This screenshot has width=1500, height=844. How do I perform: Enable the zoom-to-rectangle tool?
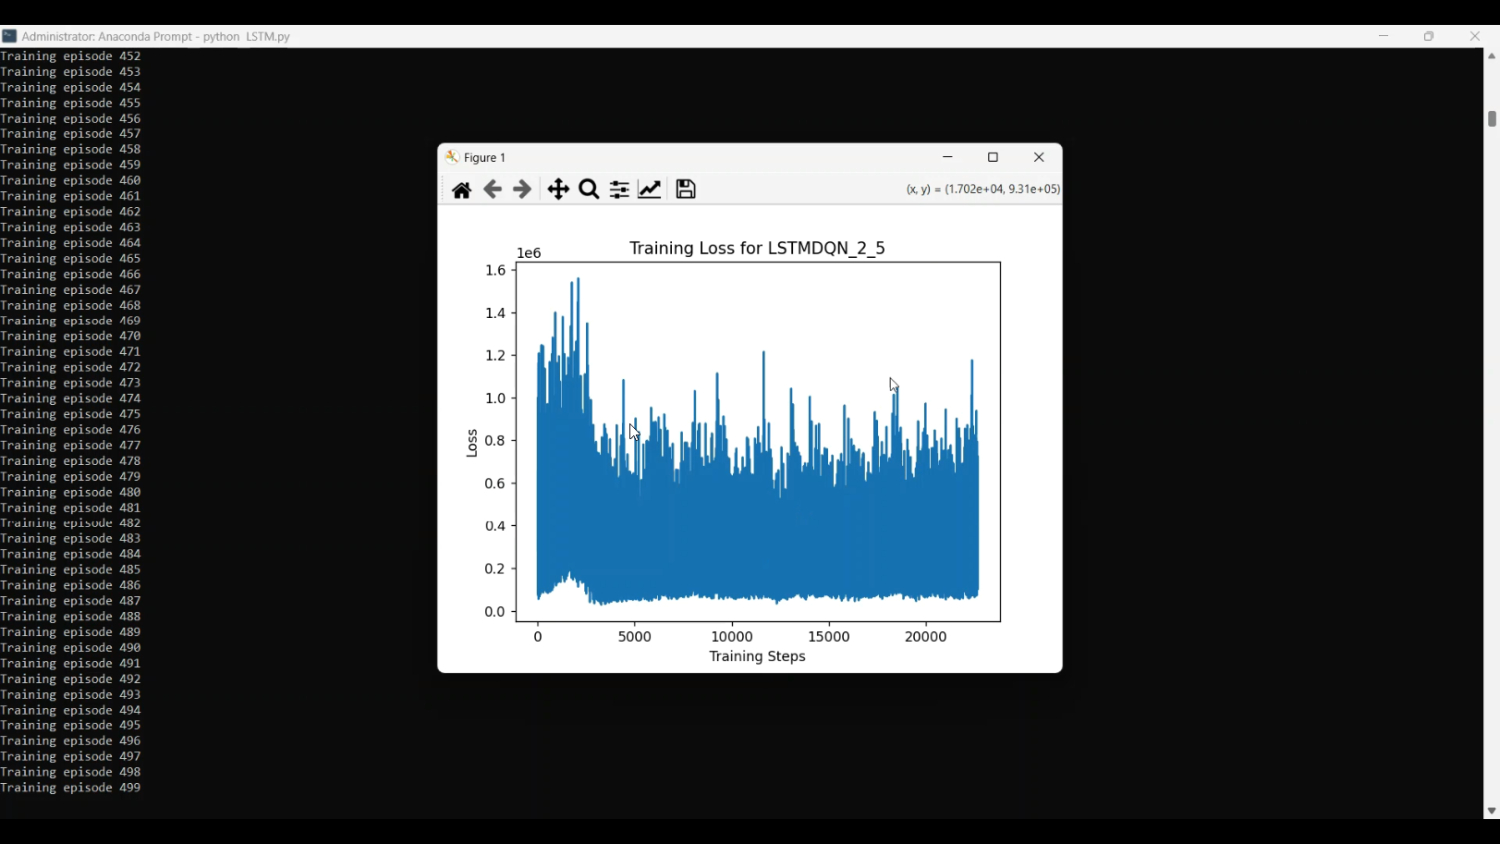click(588, 188)
